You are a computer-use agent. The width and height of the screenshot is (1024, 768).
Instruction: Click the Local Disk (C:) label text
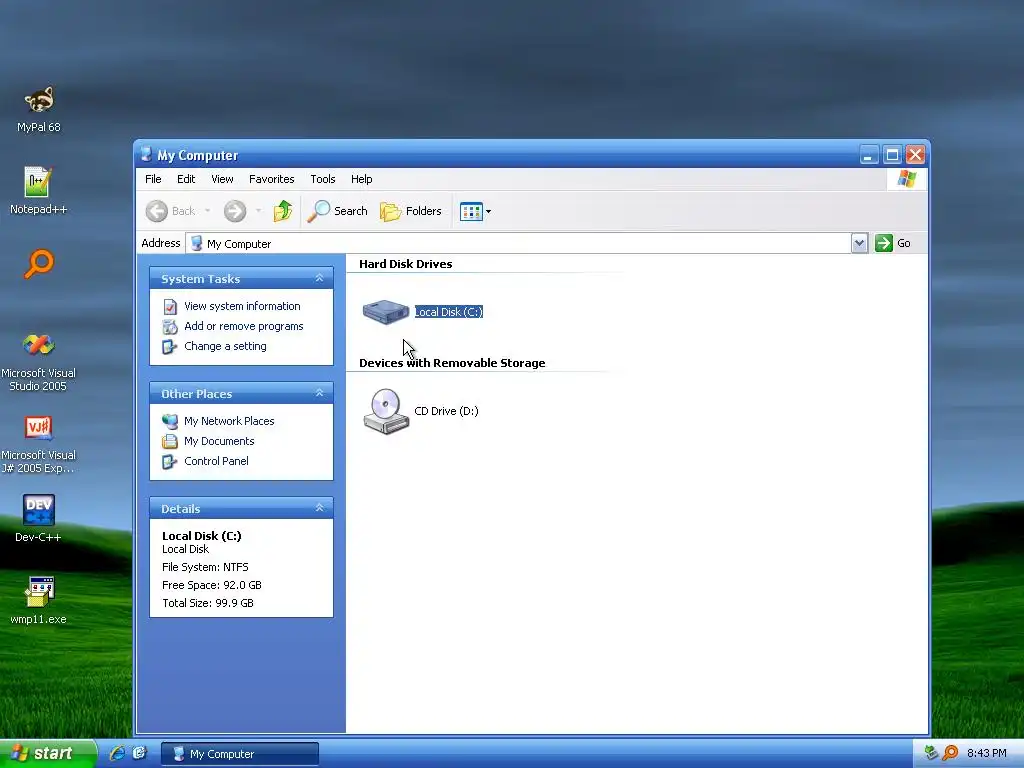click(449, 312)
